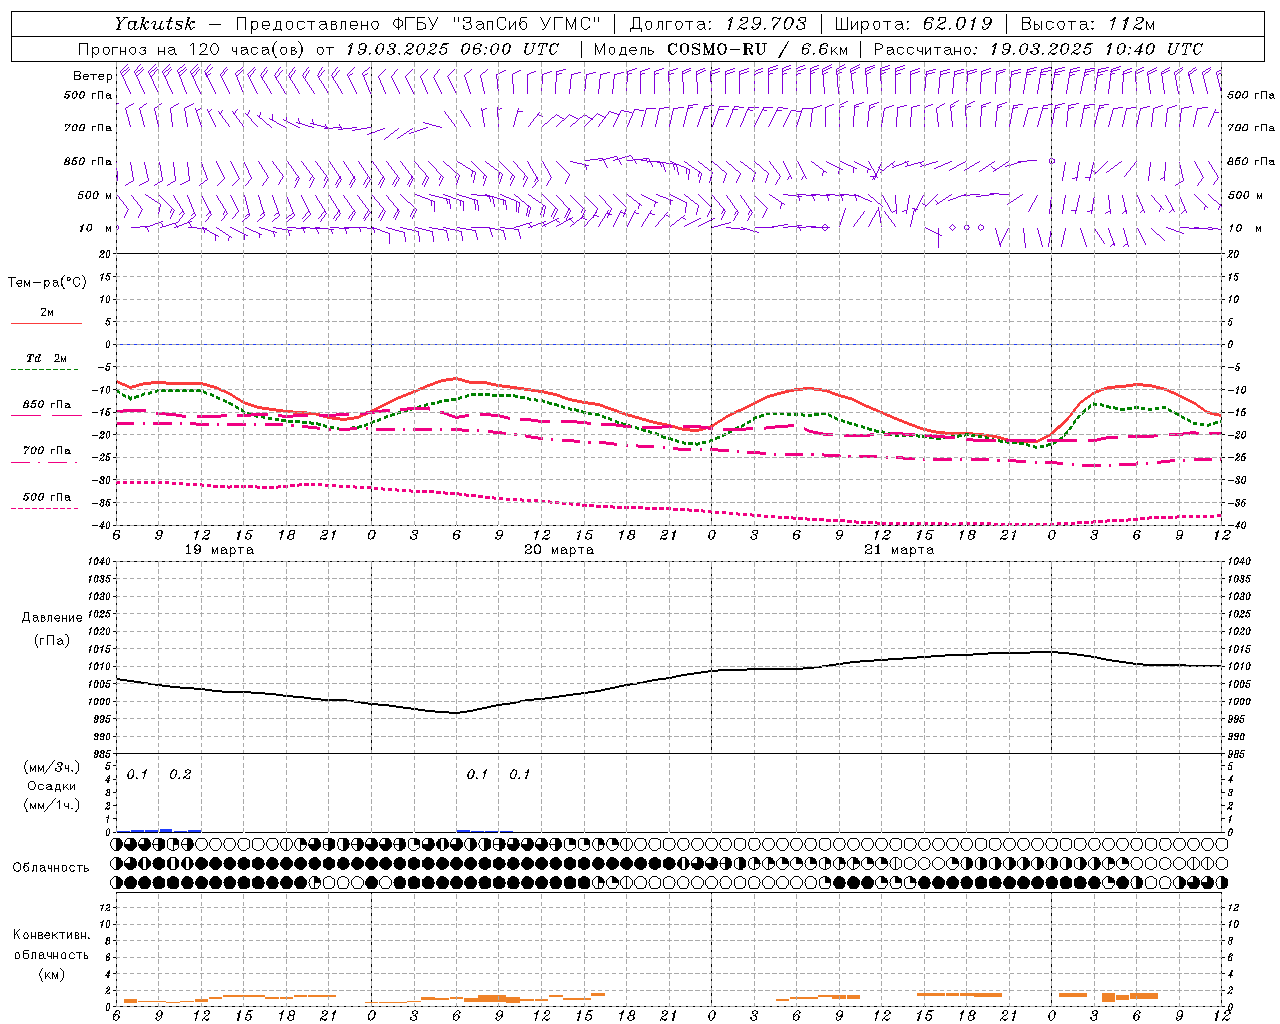Select the "19 марта" date label
1280x1024 pixels.
(220, 550)
